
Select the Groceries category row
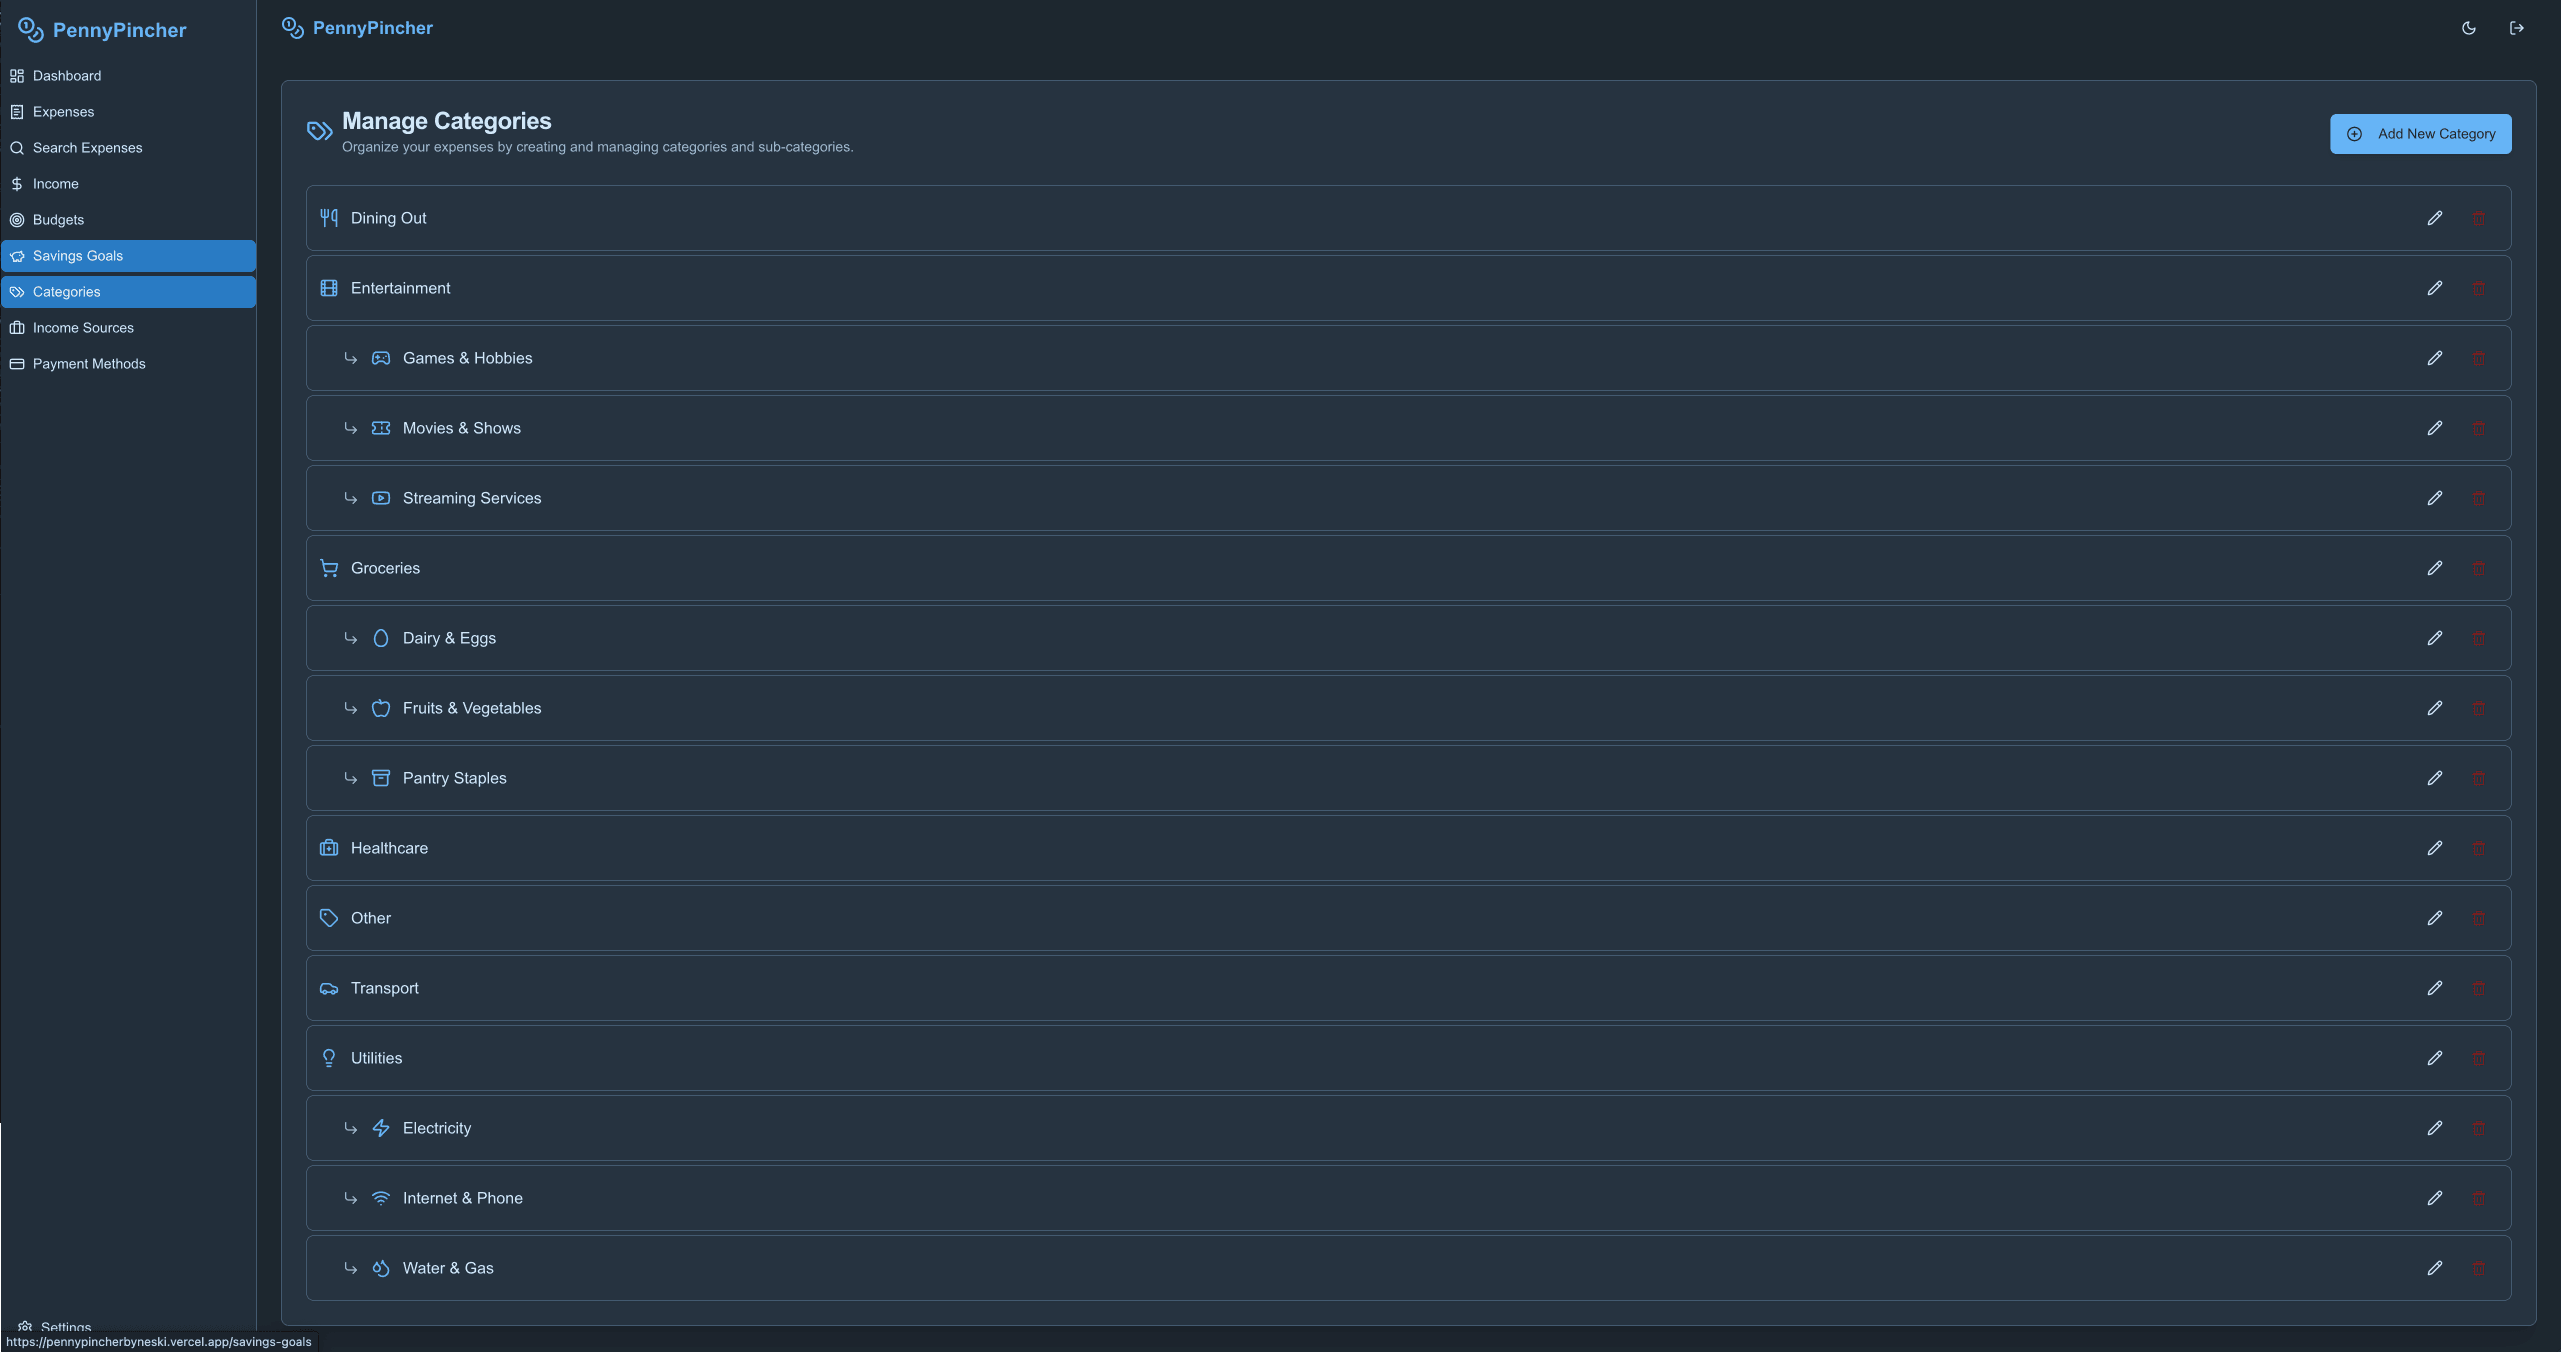point(386,568)
